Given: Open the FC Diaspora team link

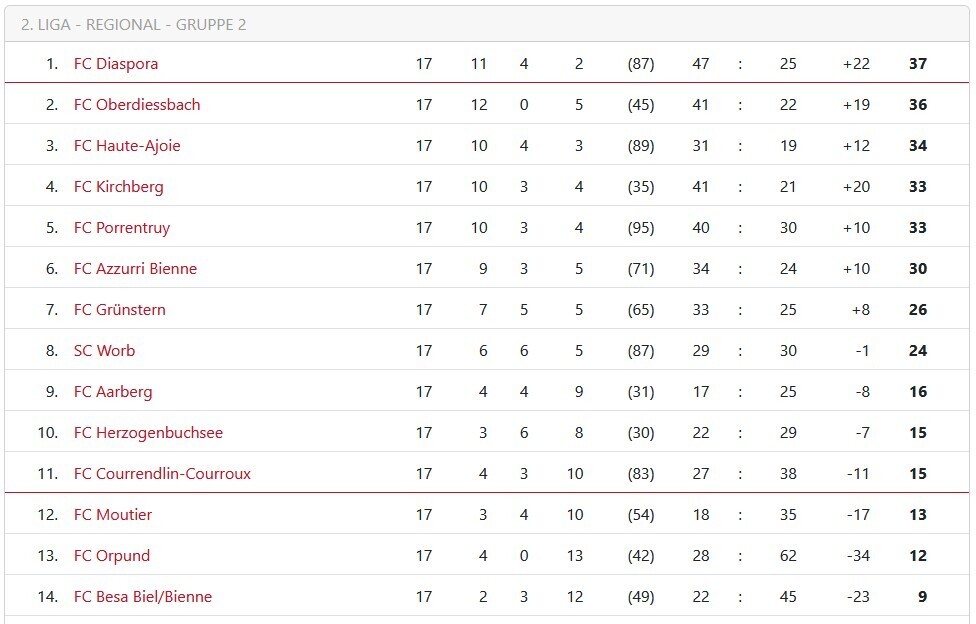Looking at the screenshot, I should [116, 64].
